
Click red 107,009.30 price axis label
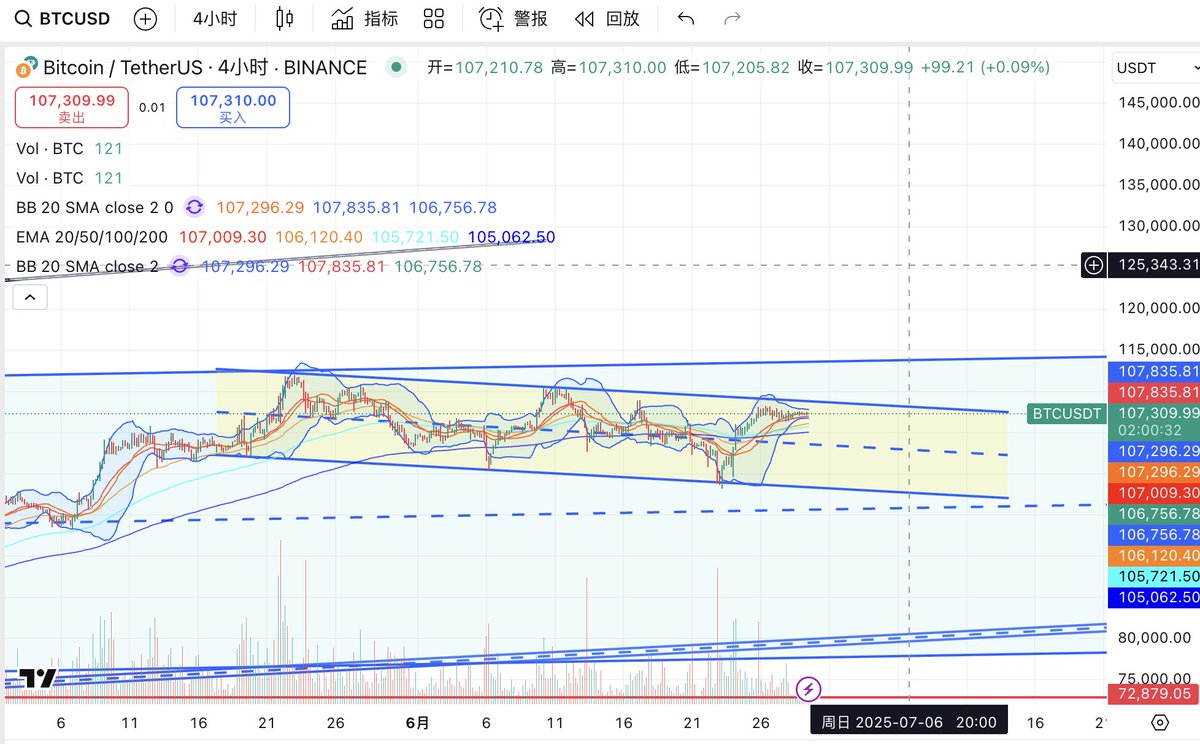(1154, 492)
